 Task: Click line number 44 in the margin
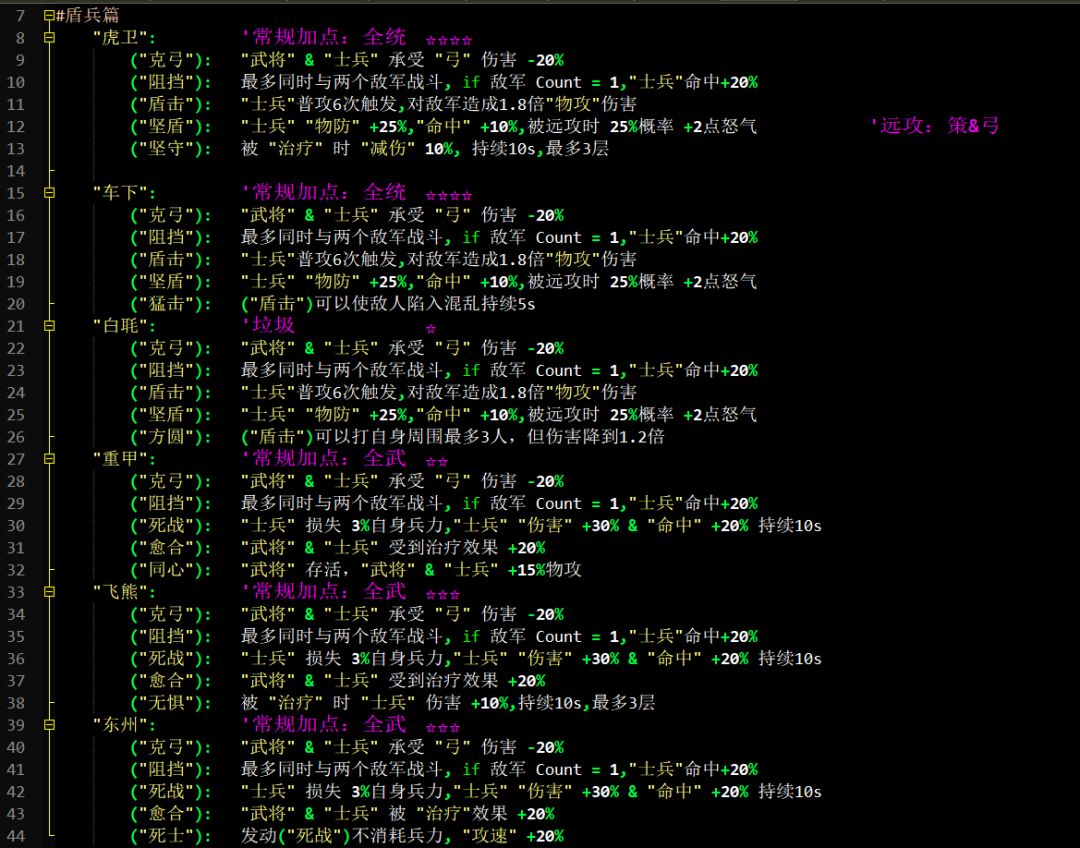click(16, 836)
